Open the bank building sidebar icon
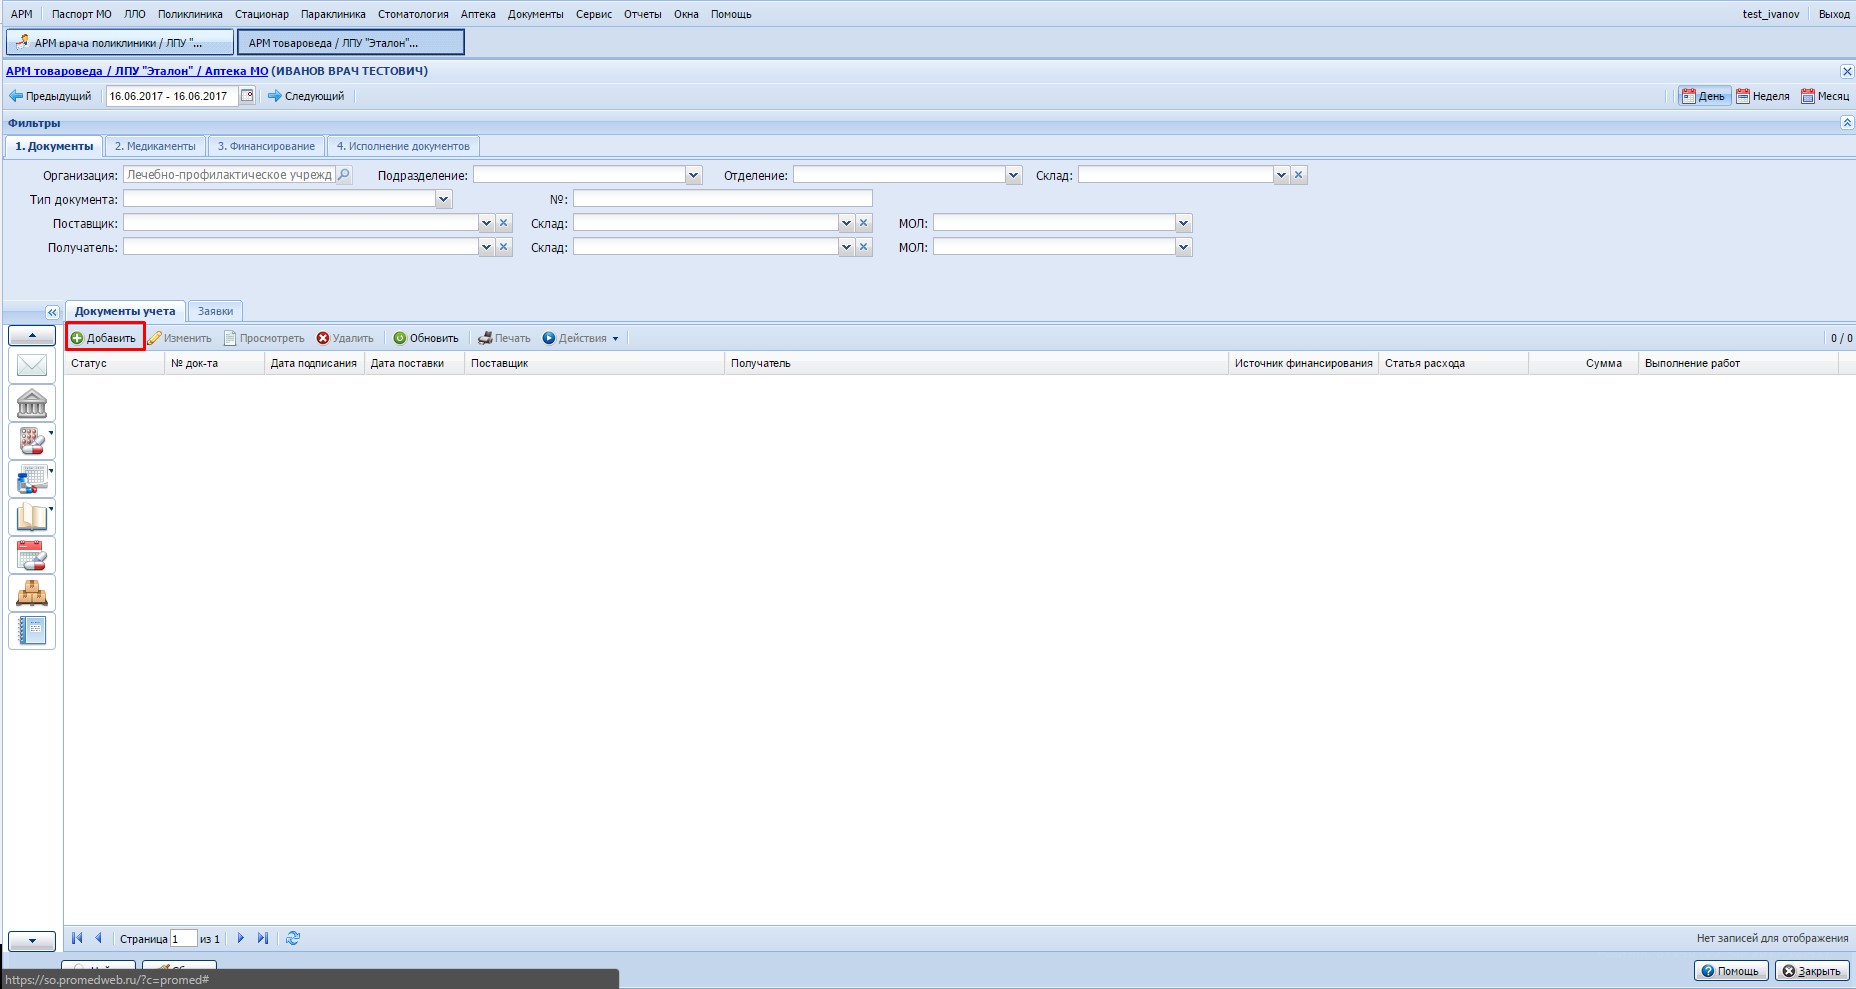1856x989 pixels. click(x=32, y=404)
